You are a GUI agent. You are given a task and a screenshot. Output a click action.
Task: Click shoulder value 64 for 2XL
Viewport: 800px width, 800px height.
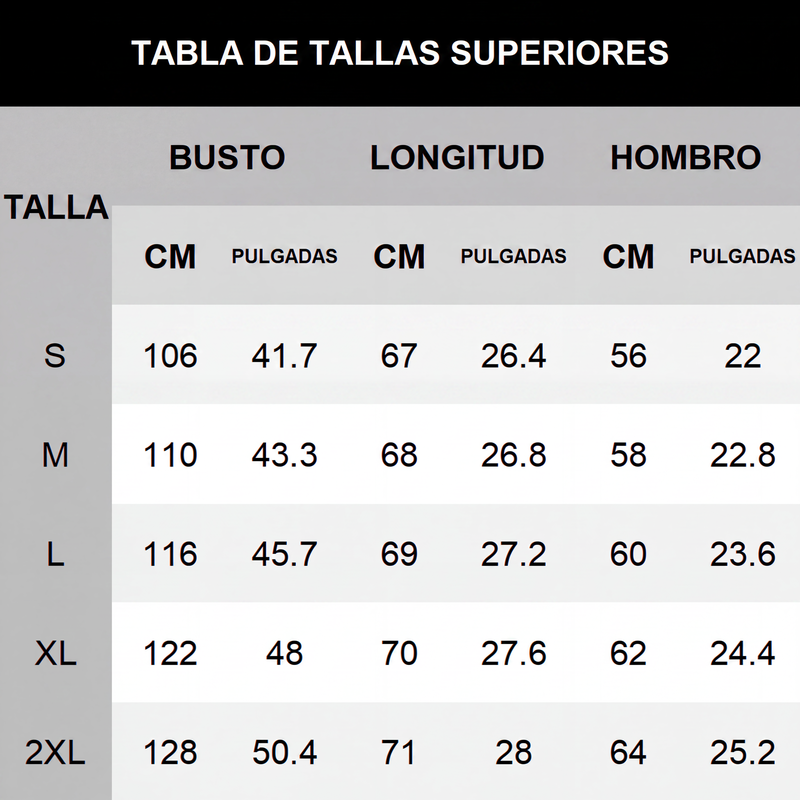628,752
